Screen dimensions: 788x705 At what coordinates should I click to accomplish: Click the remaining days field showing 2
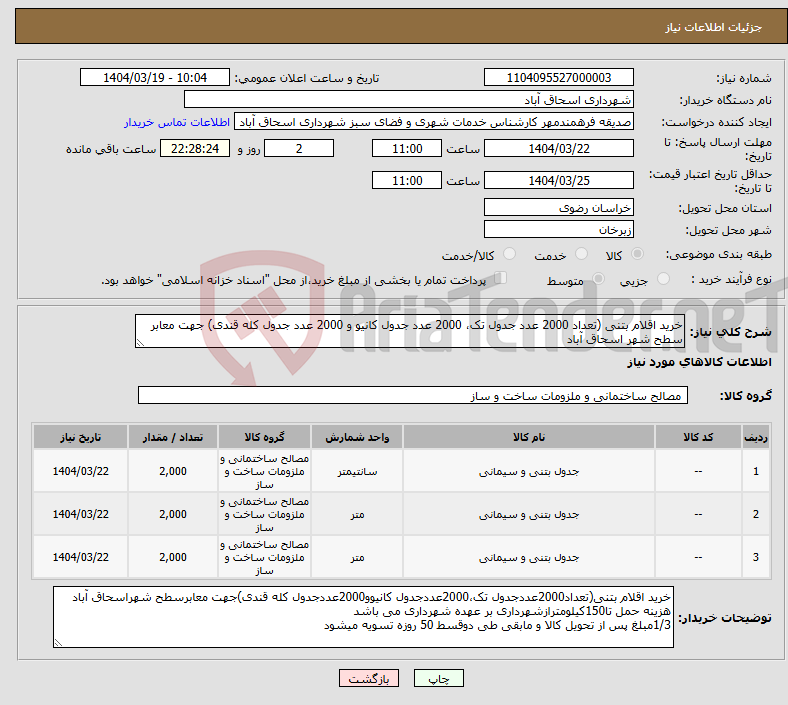(x=299, y=148)
